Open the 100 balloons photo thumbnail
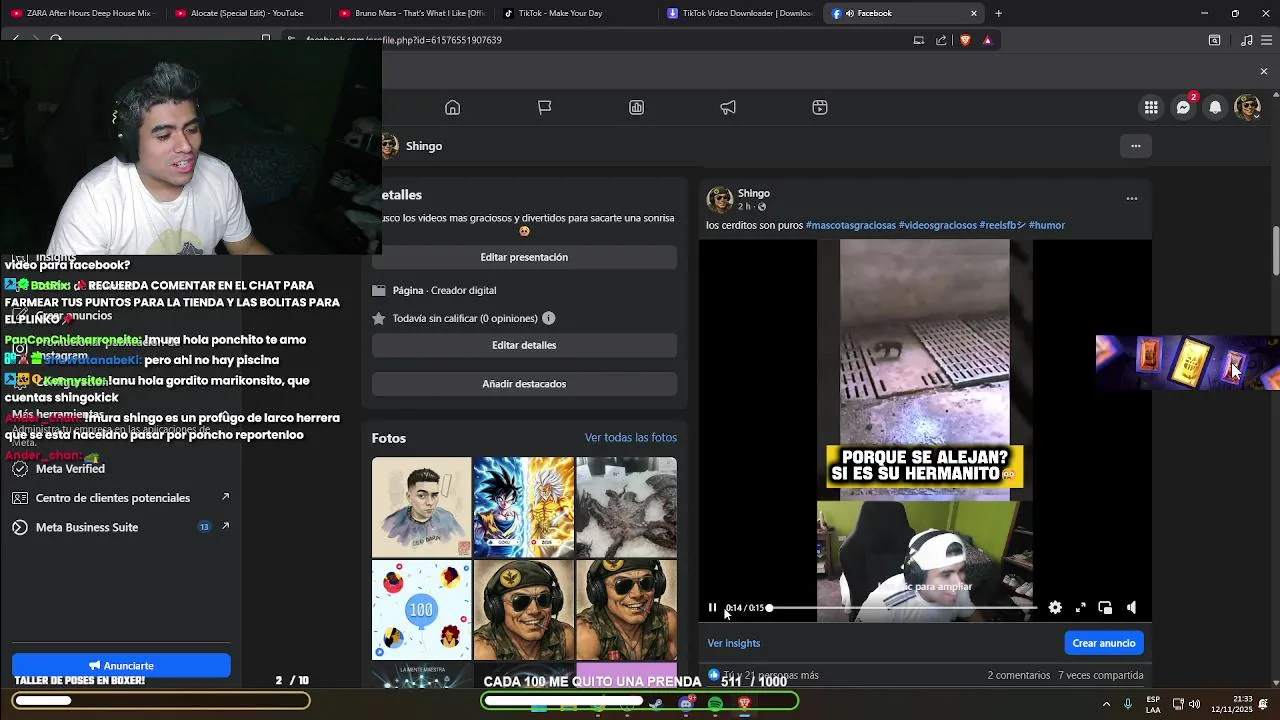This screenshot has width=1280, height=720. coord(421,610)
